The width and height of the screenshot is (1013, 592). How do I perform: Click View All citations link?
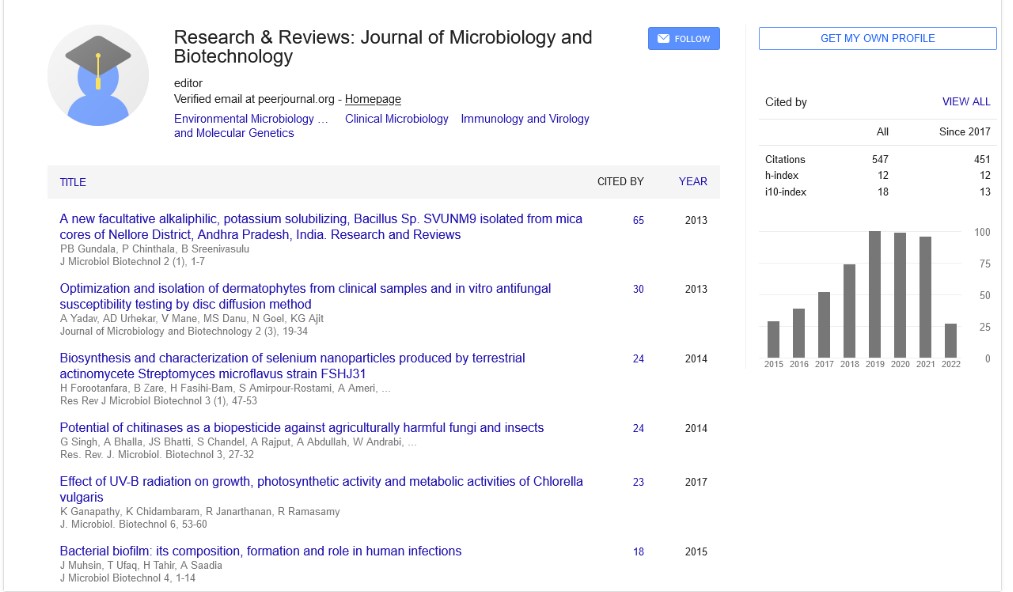pyautogui.click(x=965, y=102)
